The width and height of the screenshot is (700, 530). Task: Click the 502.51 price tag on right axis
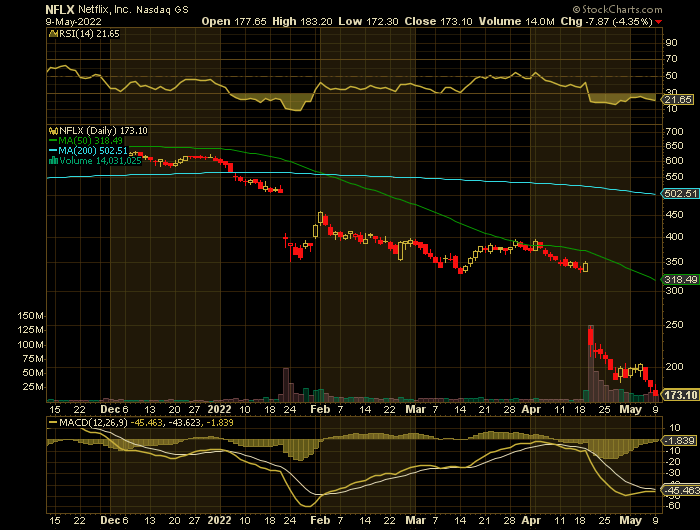coord(678,193)
